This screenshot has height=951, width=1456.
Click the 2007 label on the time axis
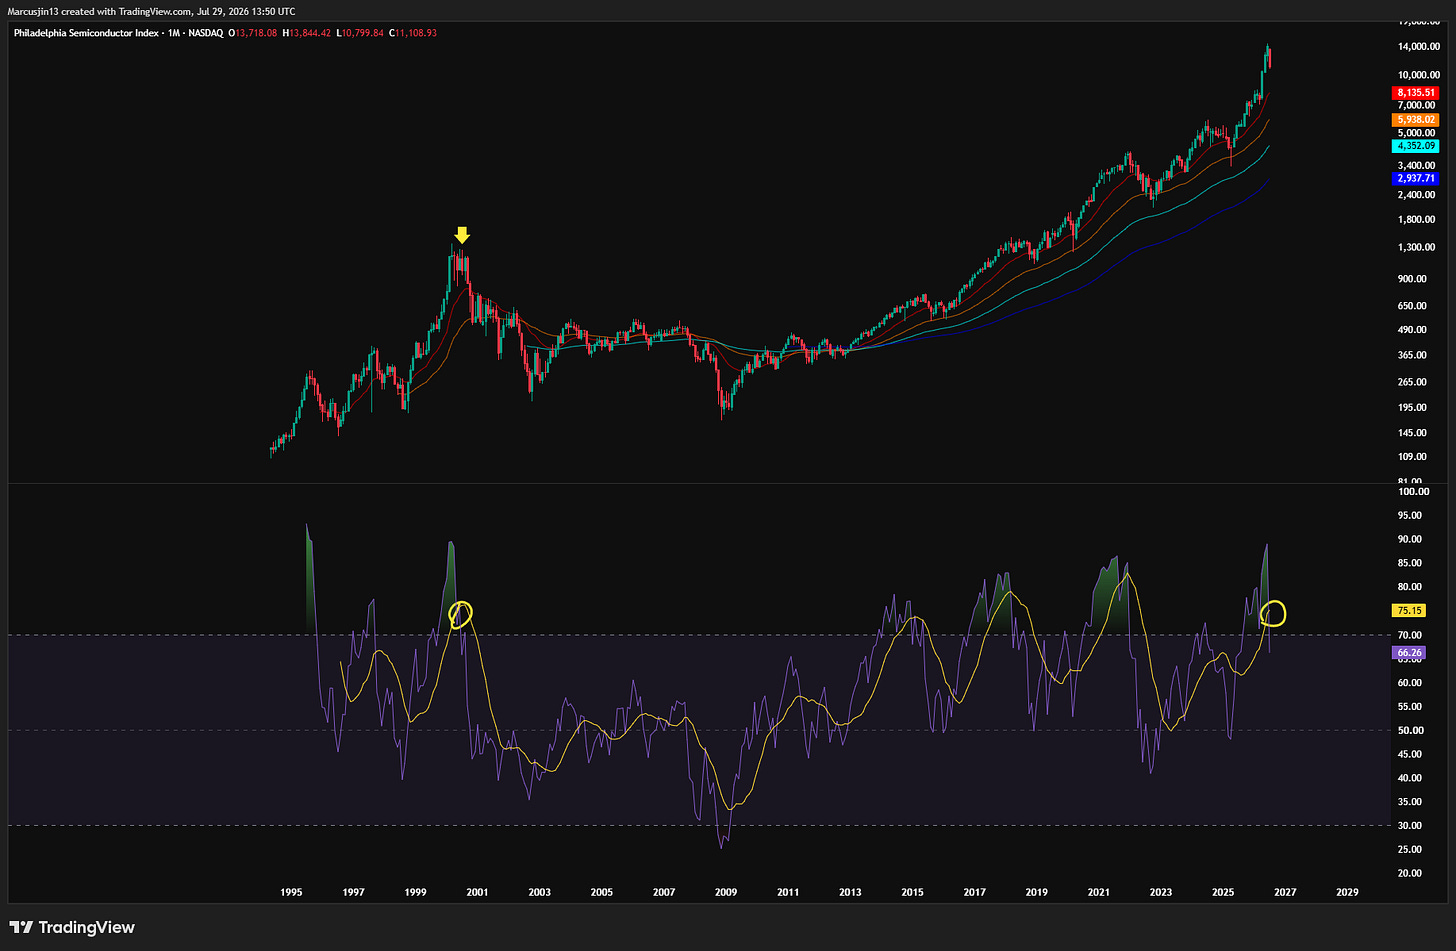coord(664,892)
